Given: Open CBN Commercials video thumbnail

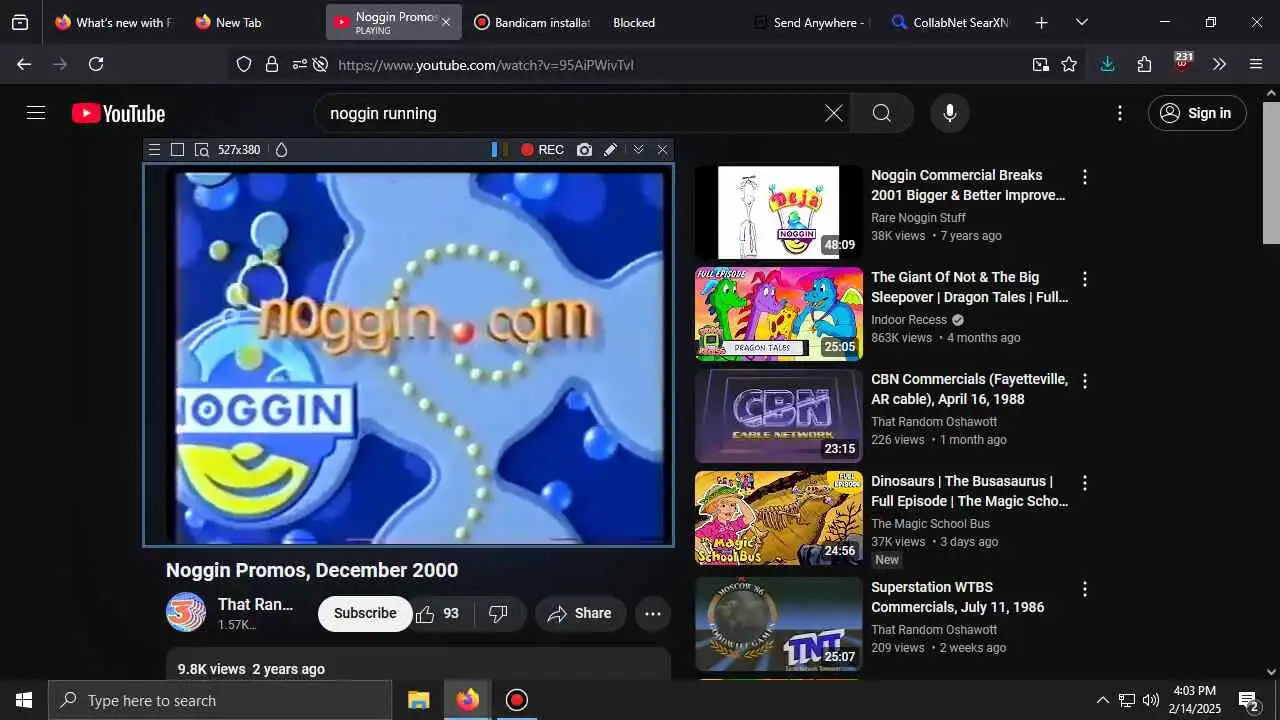Looking at the screenshot, I should [779, 416].
